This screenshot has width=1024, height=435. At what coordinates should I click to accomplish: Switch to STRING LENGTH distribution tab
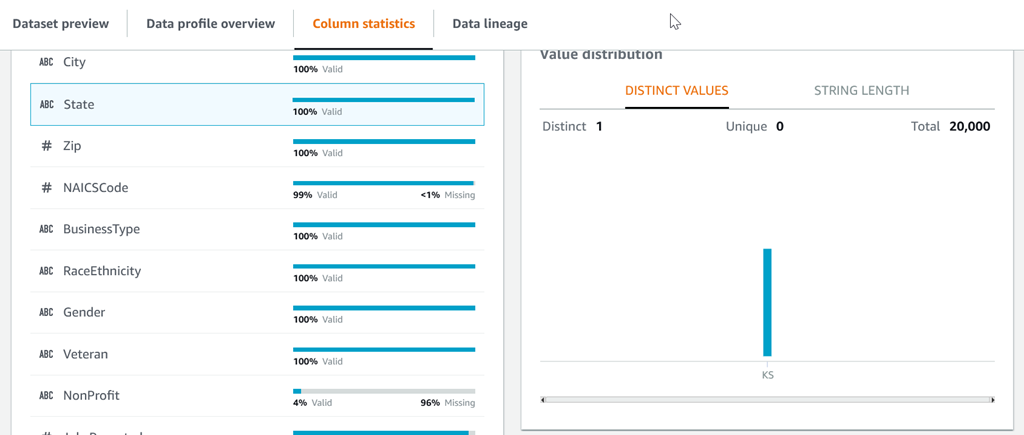pyautogui.click(x=861, y=90)
